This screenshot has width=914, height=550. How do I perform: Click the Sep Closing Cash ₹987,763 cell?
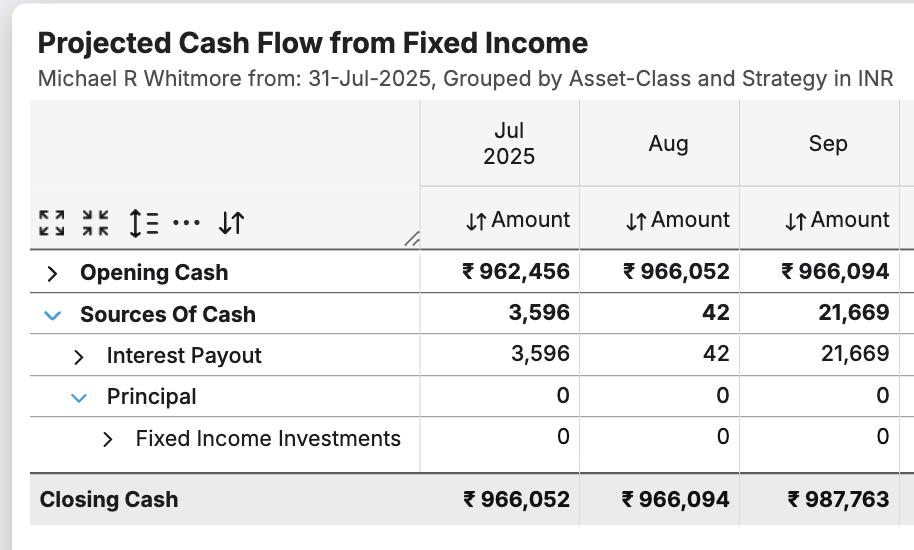[x=838, y=499]
